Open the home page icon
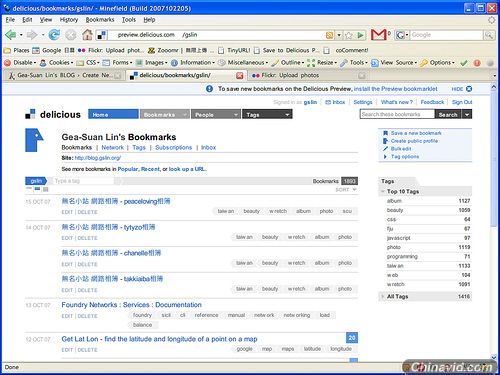 click(87, 34)
